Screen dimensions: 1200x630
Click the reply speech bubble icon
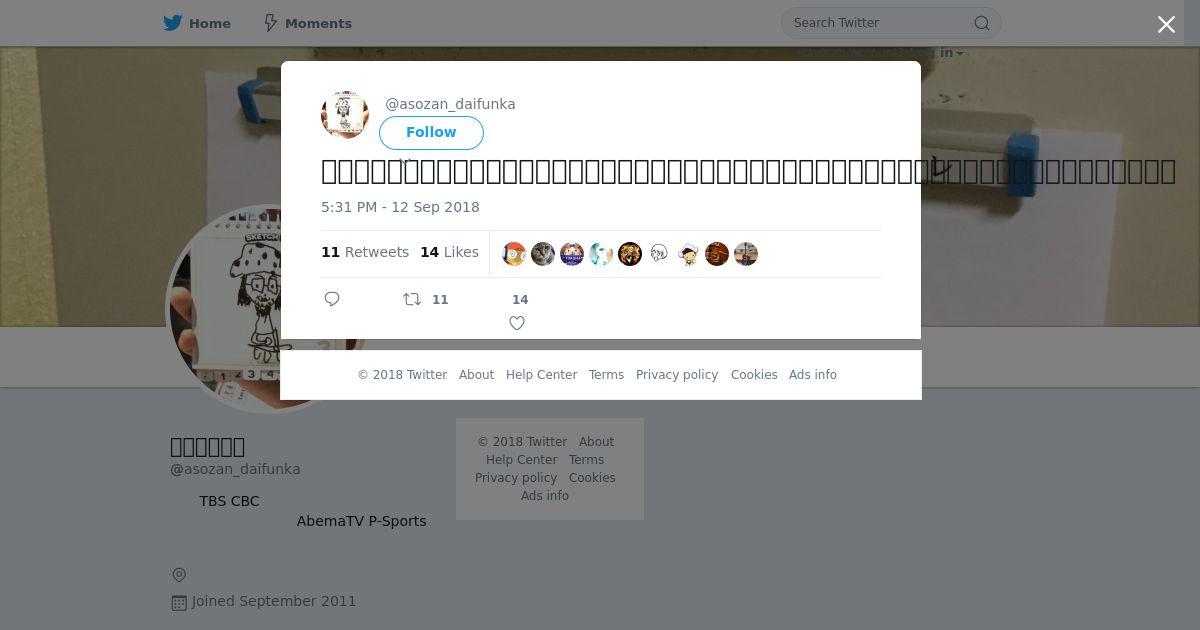point(332,299)
